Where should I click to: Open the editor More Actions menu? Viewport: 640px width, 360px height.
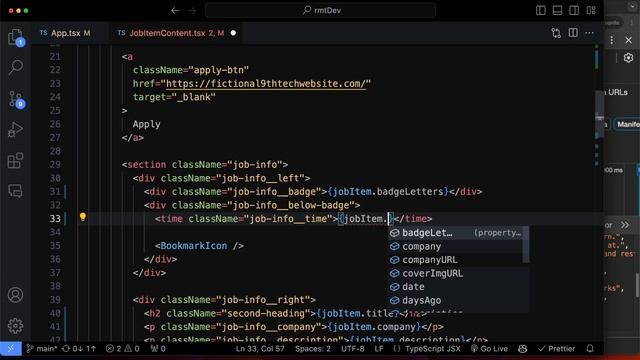coord(589,33)
